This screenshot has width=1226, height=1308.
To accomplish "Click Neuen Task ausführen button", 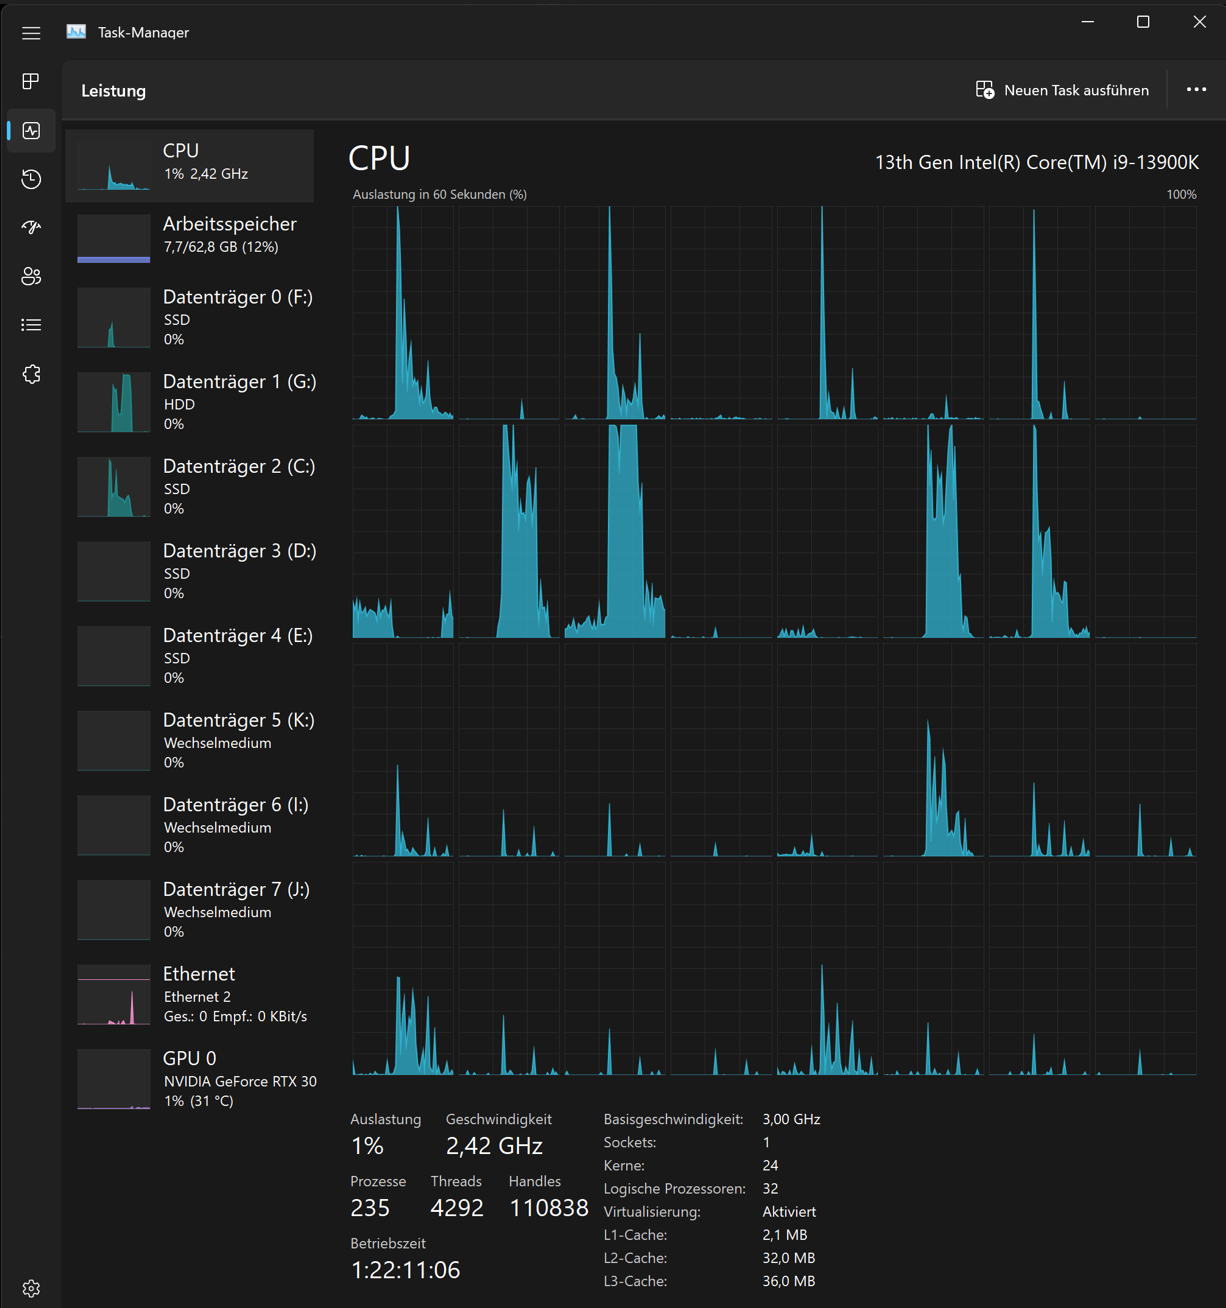I will coord(1062,90).
